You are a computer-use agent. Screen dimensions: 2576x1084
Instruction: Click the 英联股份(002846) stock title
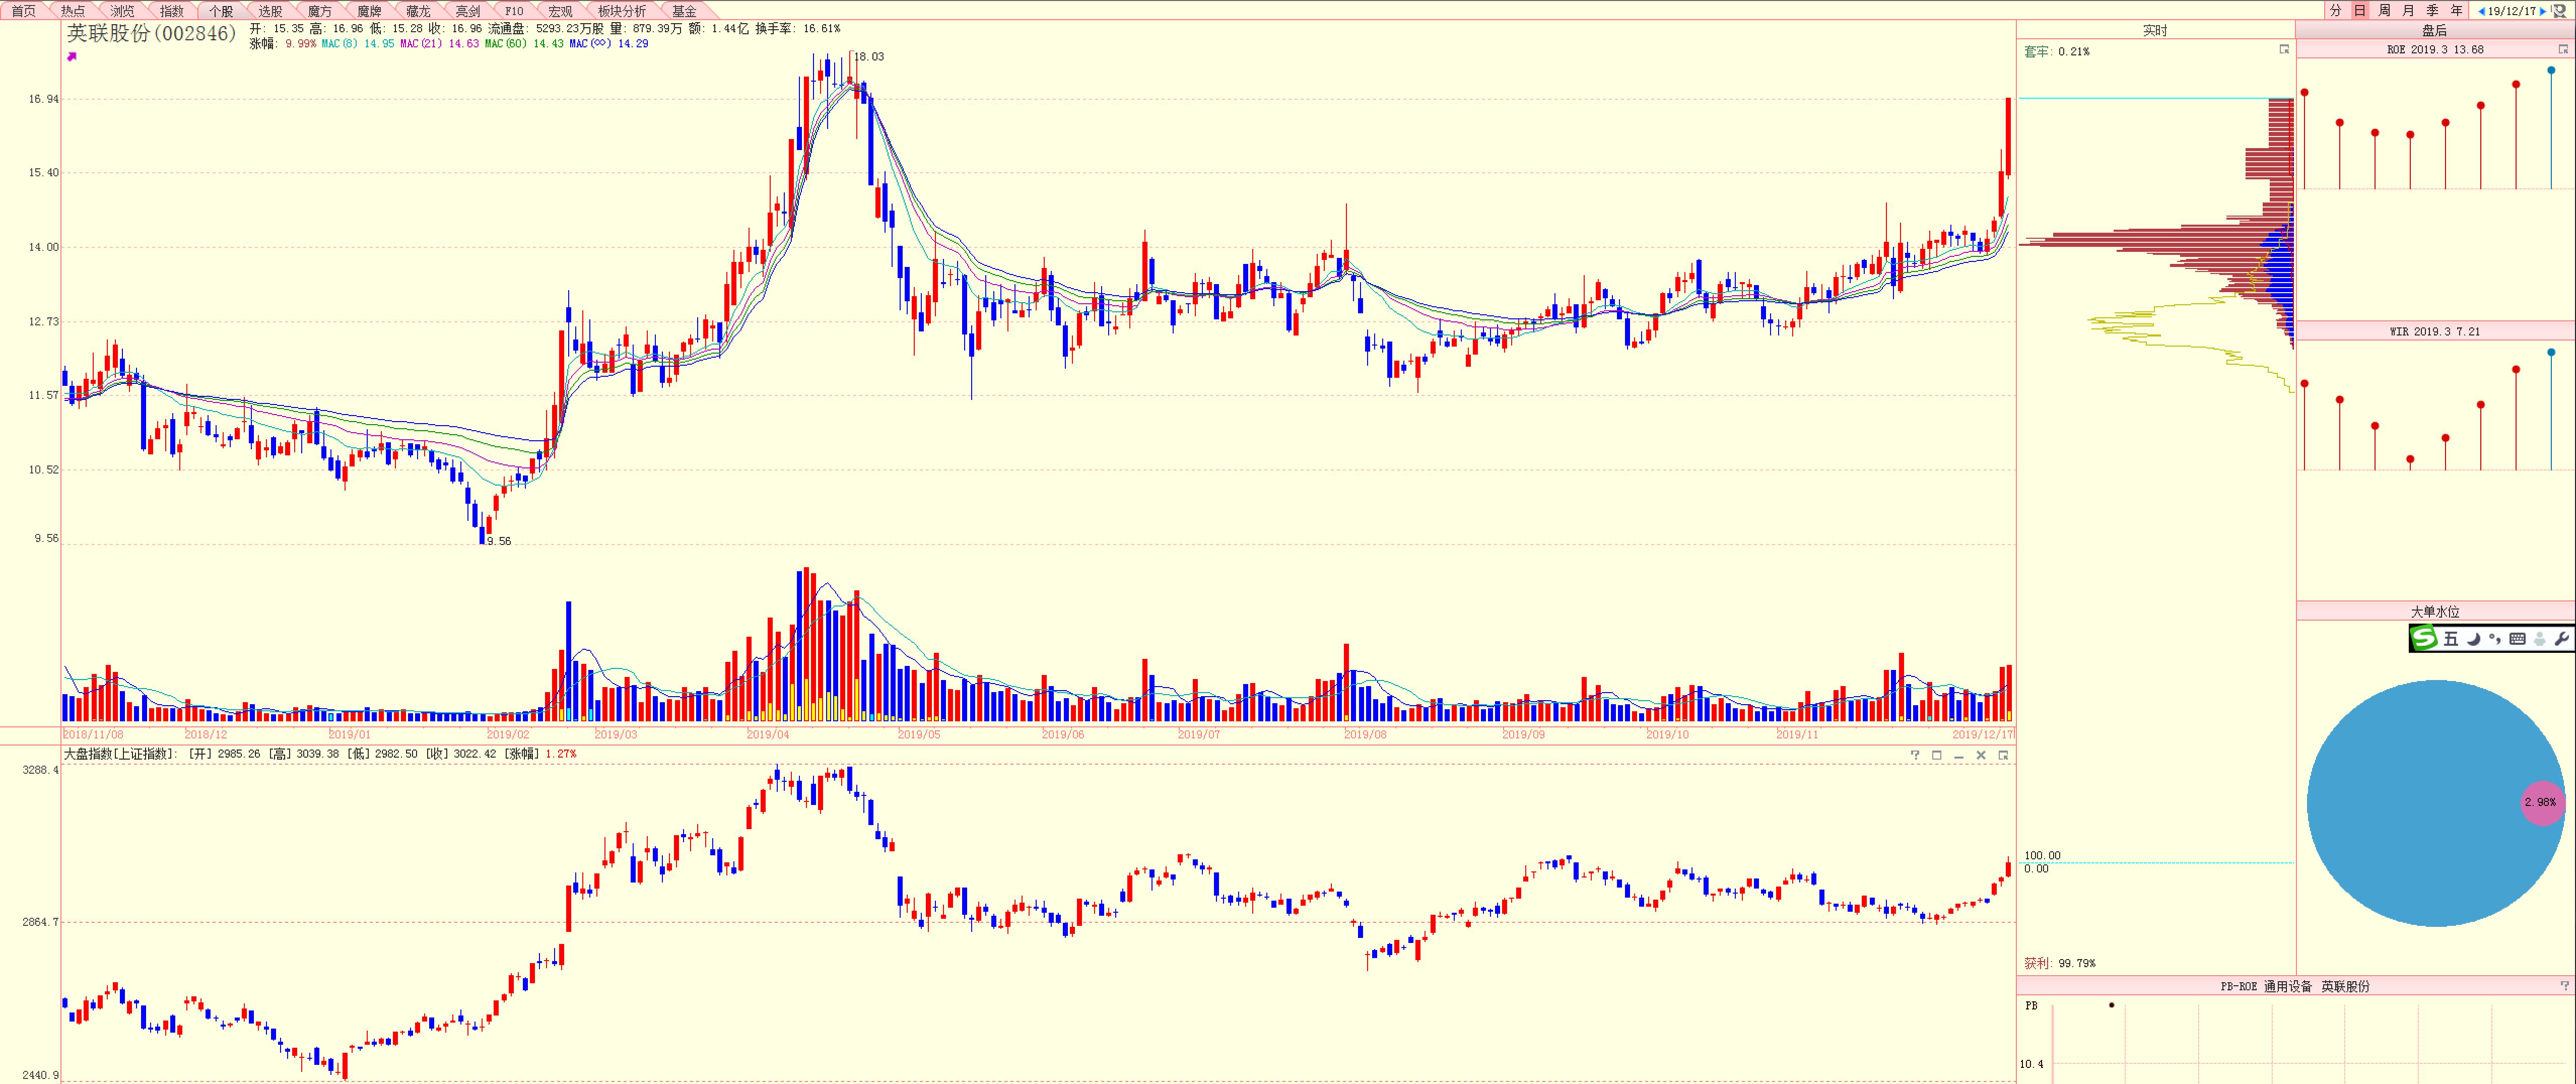(x=151, y=33)
